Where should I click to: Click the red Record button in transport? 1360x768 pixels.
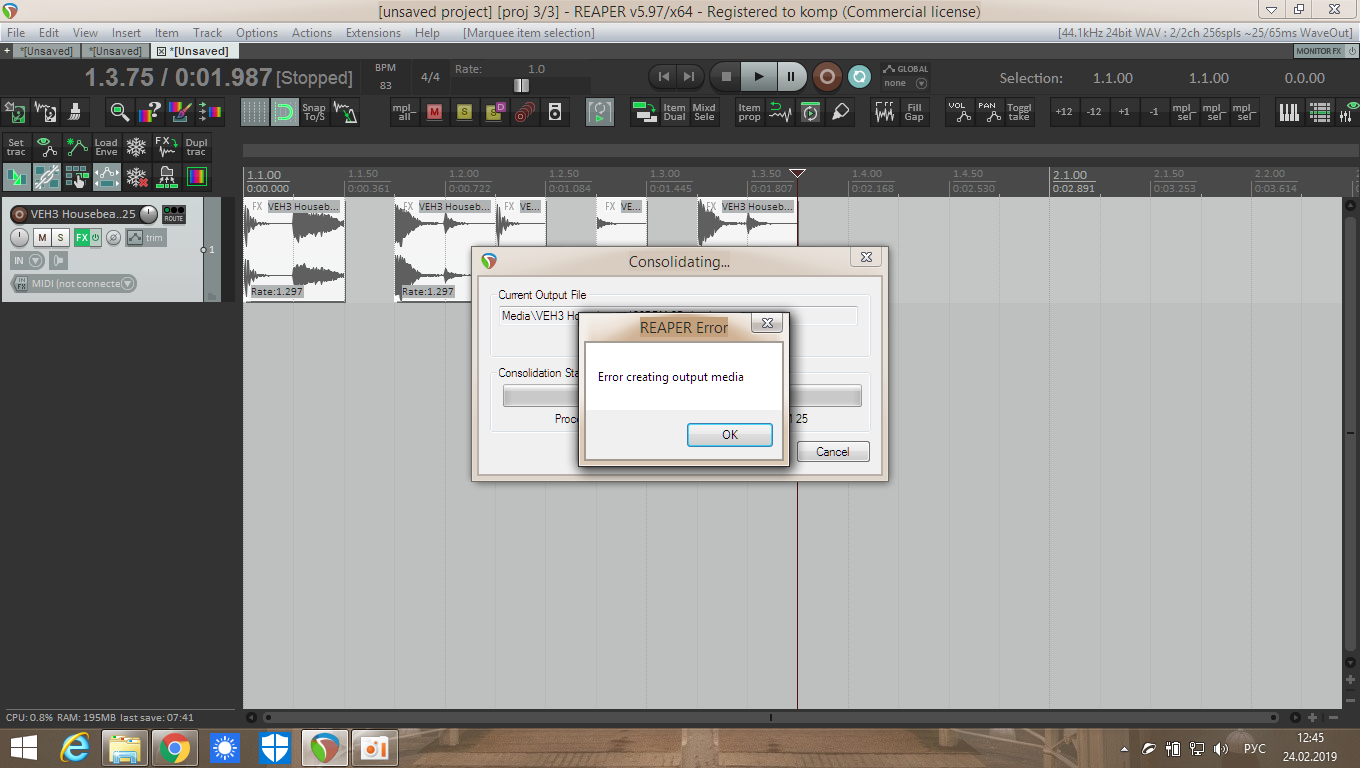827,77
